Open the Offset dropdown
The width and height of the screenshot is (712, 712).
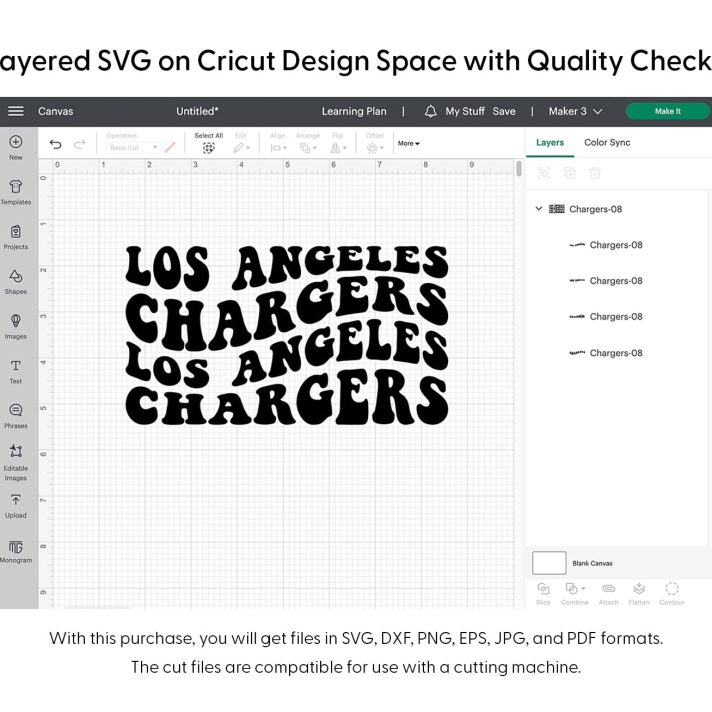click(375, 148)
